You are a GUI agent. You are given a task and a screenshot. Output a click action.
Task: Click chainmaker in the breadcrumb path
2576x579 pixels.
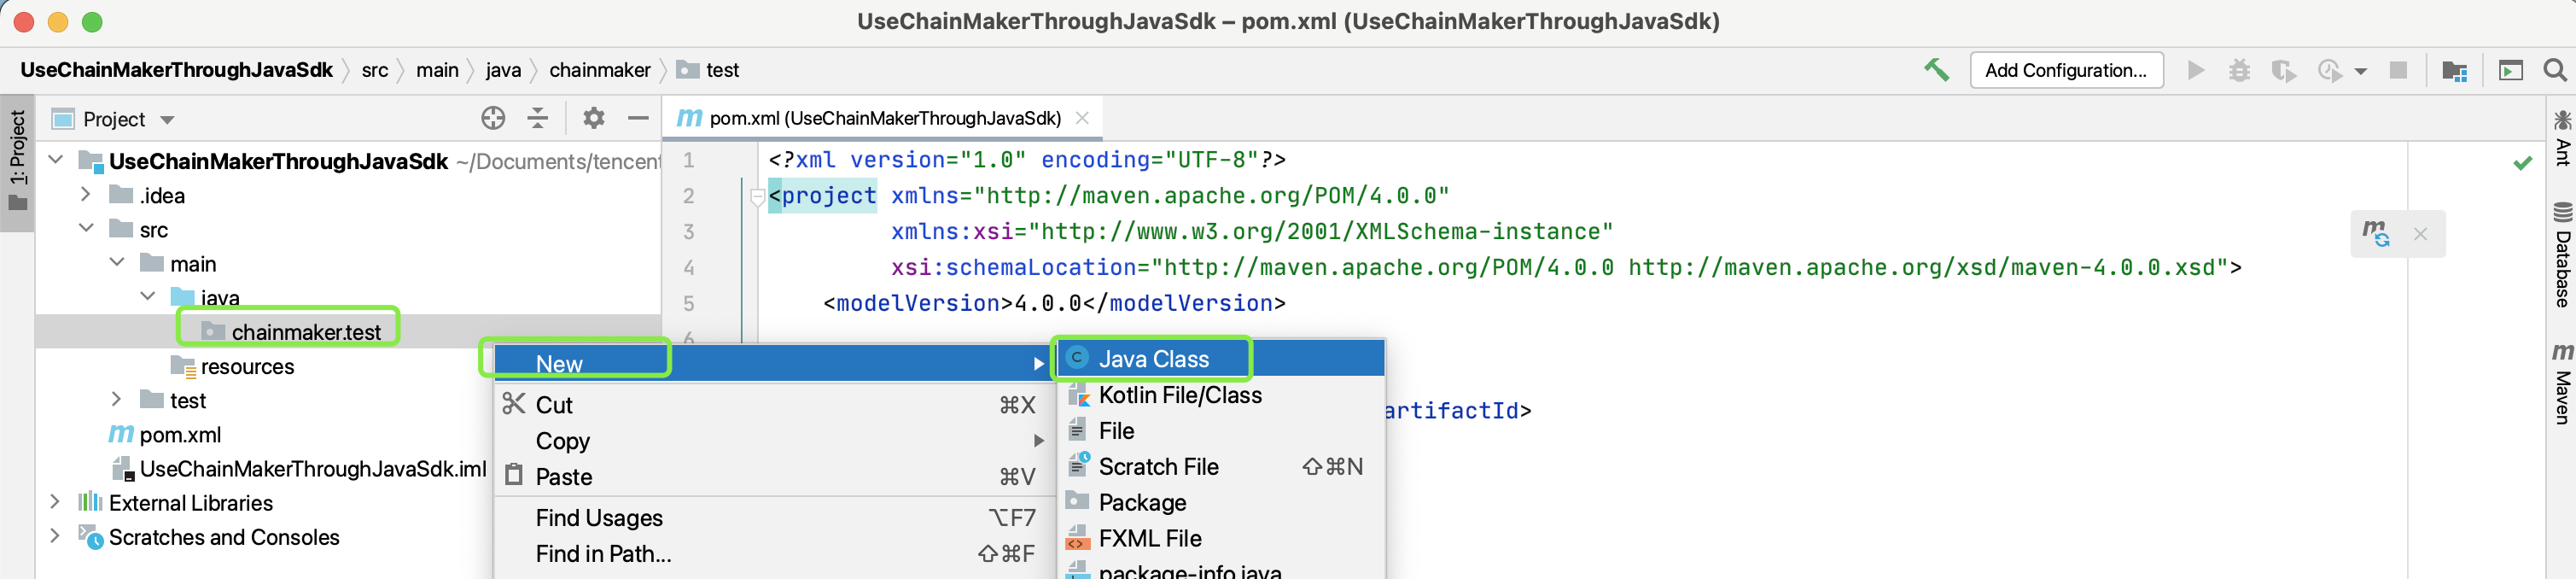pos(599,70)
